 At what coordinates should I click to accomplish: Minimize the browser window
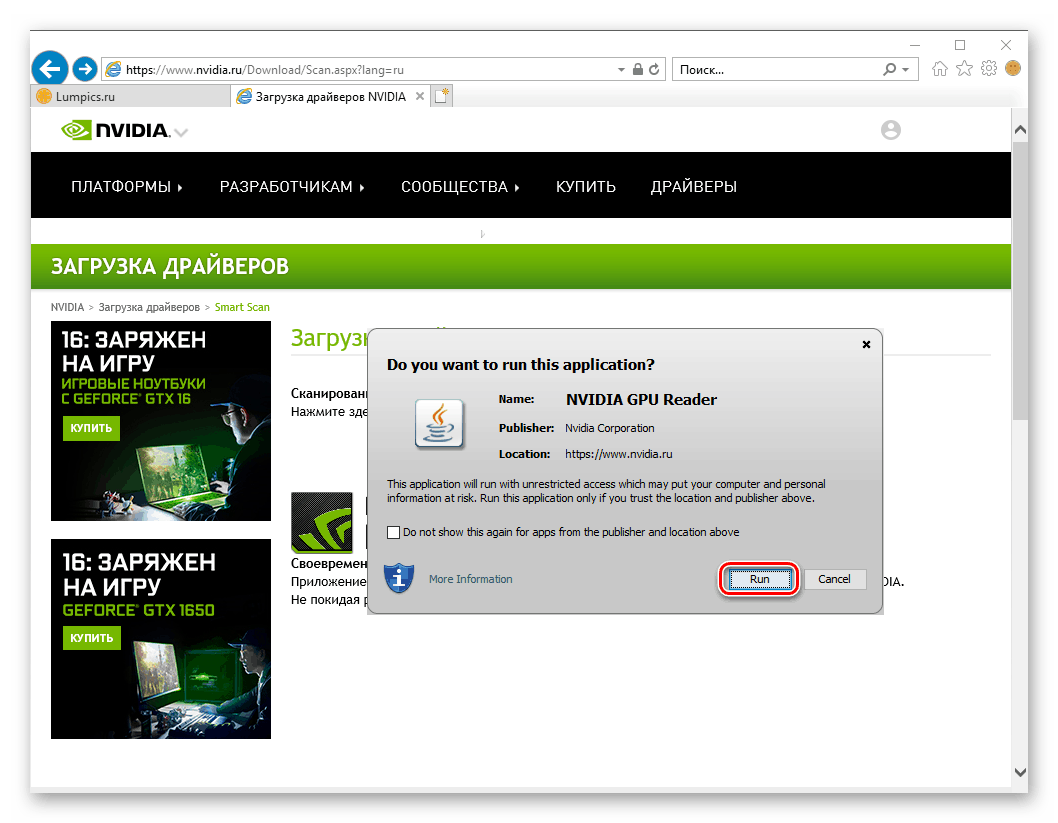914,45
